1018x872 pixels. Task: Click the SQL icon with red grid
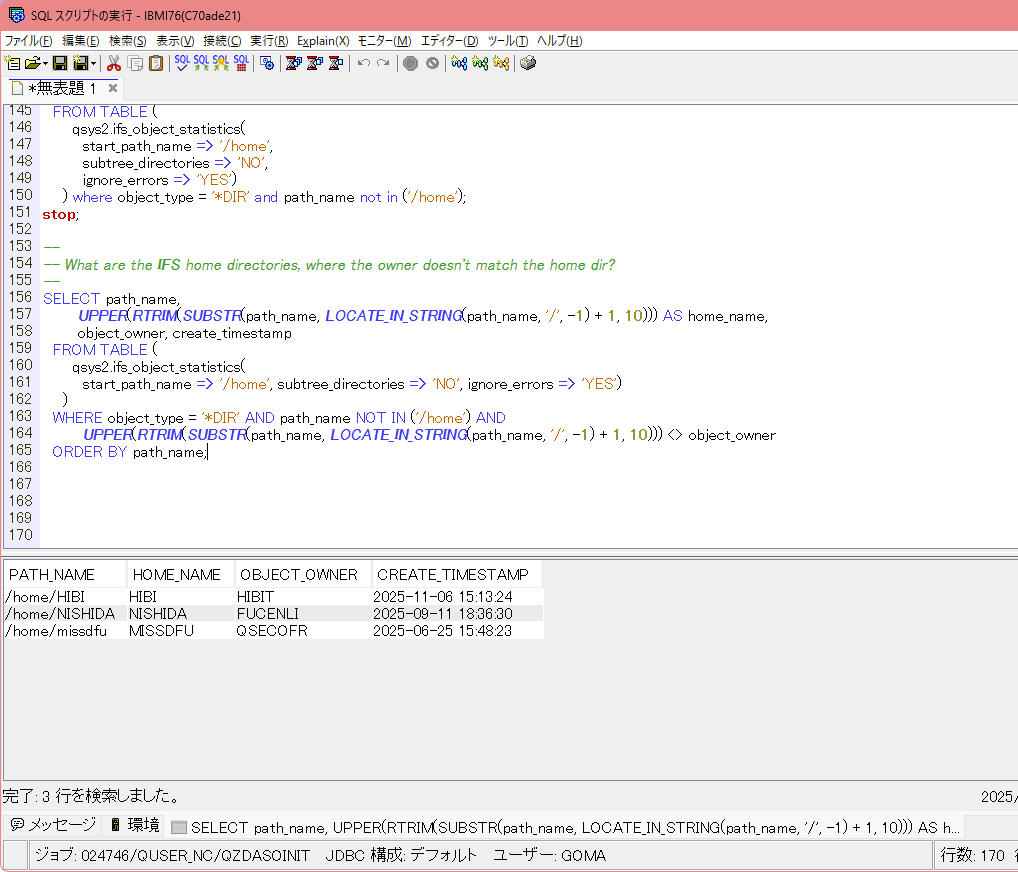click(242, 63)
